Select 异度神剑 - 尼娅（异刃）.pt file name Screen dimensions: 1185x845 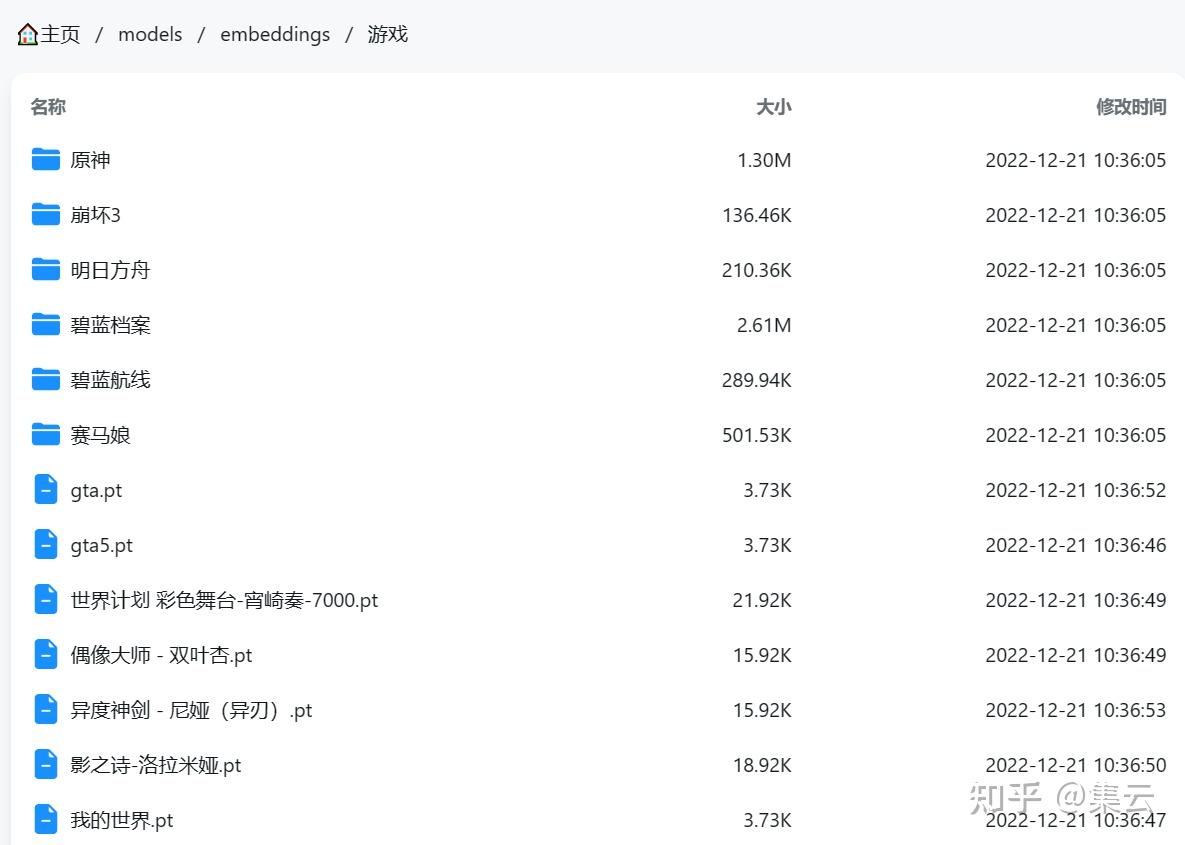(191, 710)
